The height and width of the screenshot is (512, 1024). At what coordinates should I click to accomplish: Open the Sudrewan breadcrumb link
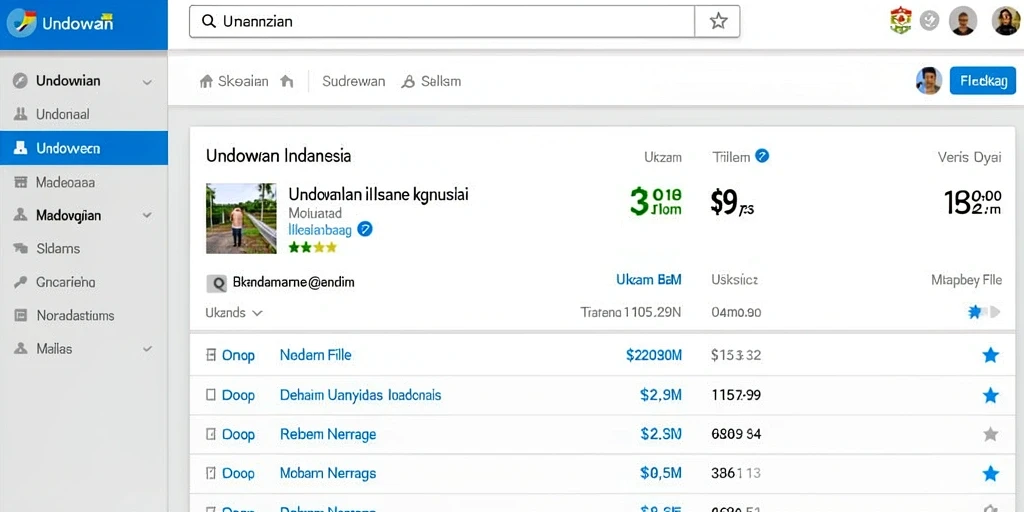click(x=353, y=82)
